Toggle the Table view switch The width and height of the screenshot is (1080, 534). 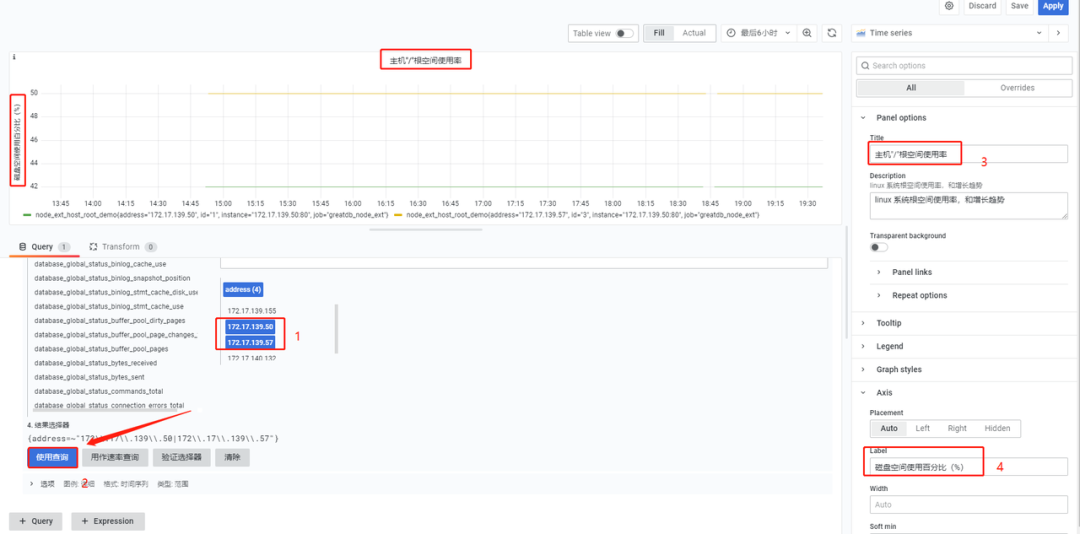(625, 33)
